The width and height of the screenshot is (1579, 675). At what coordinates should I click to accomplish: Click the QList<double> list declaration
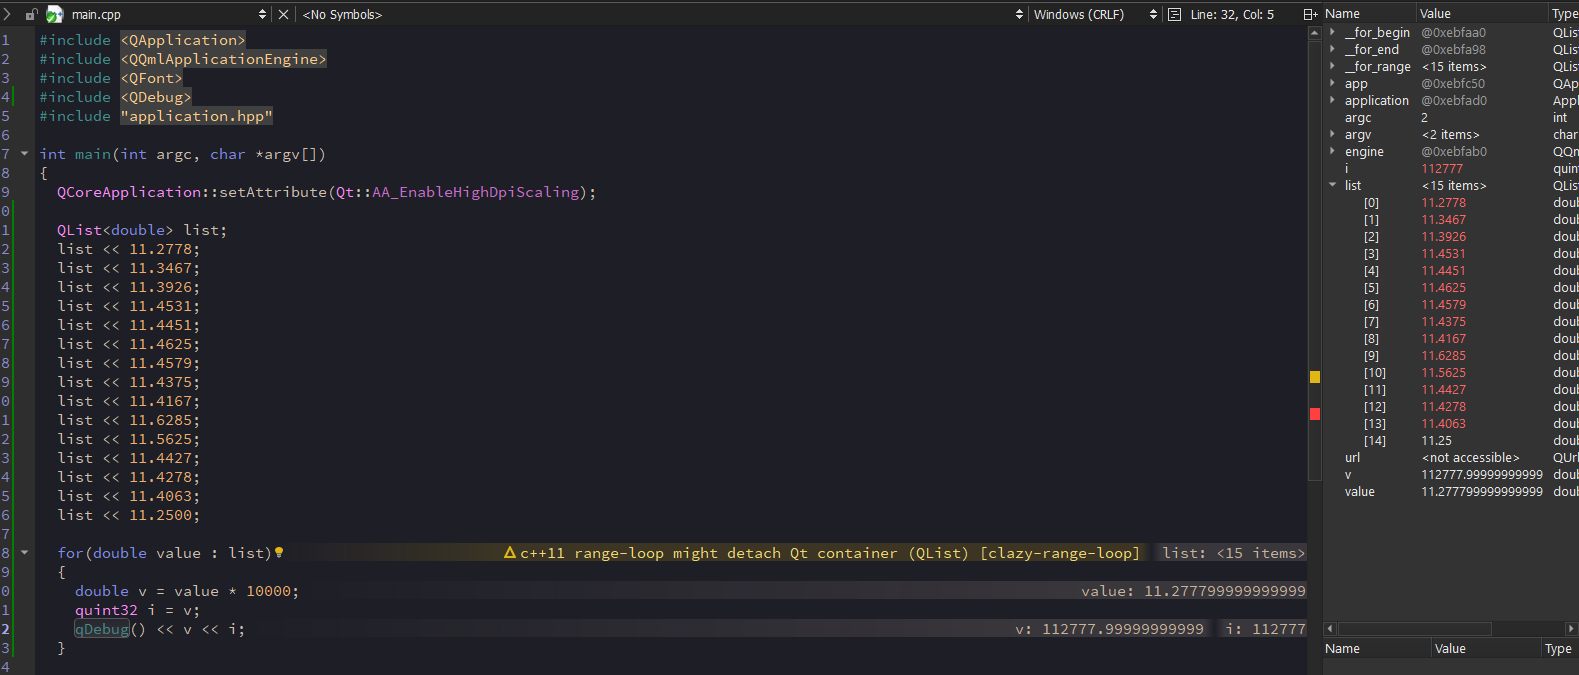point(142,230)
